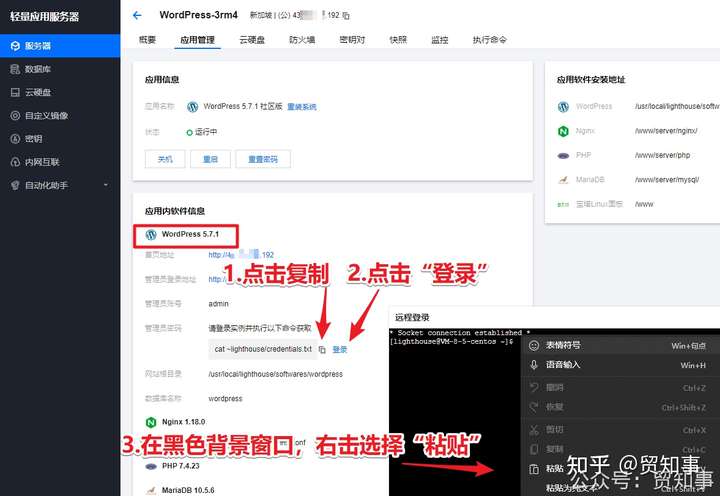Screen dimensions: 720x496
Task: Click the 重装系统 link
Action: 302,107
